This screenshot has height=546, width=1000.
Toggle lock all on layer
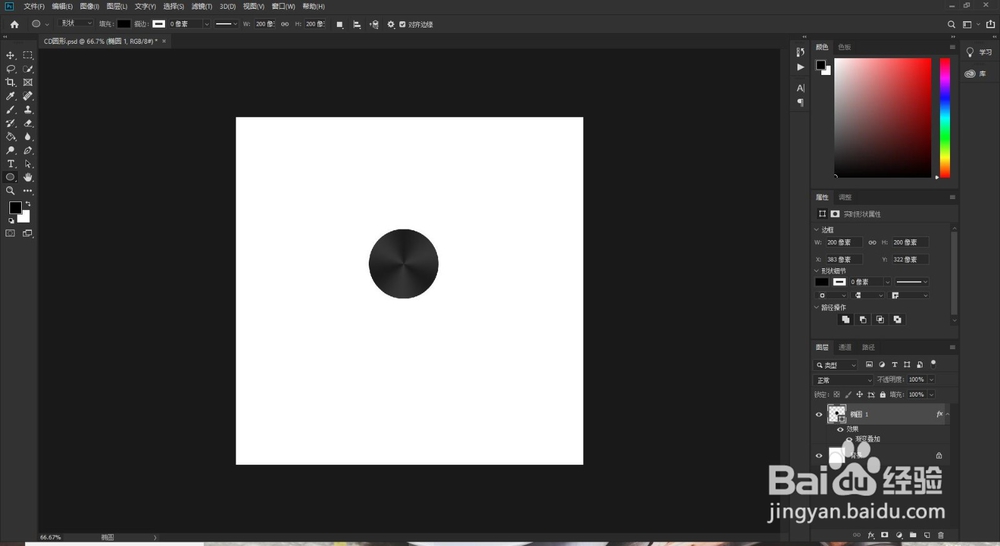[x=883, y=395]
